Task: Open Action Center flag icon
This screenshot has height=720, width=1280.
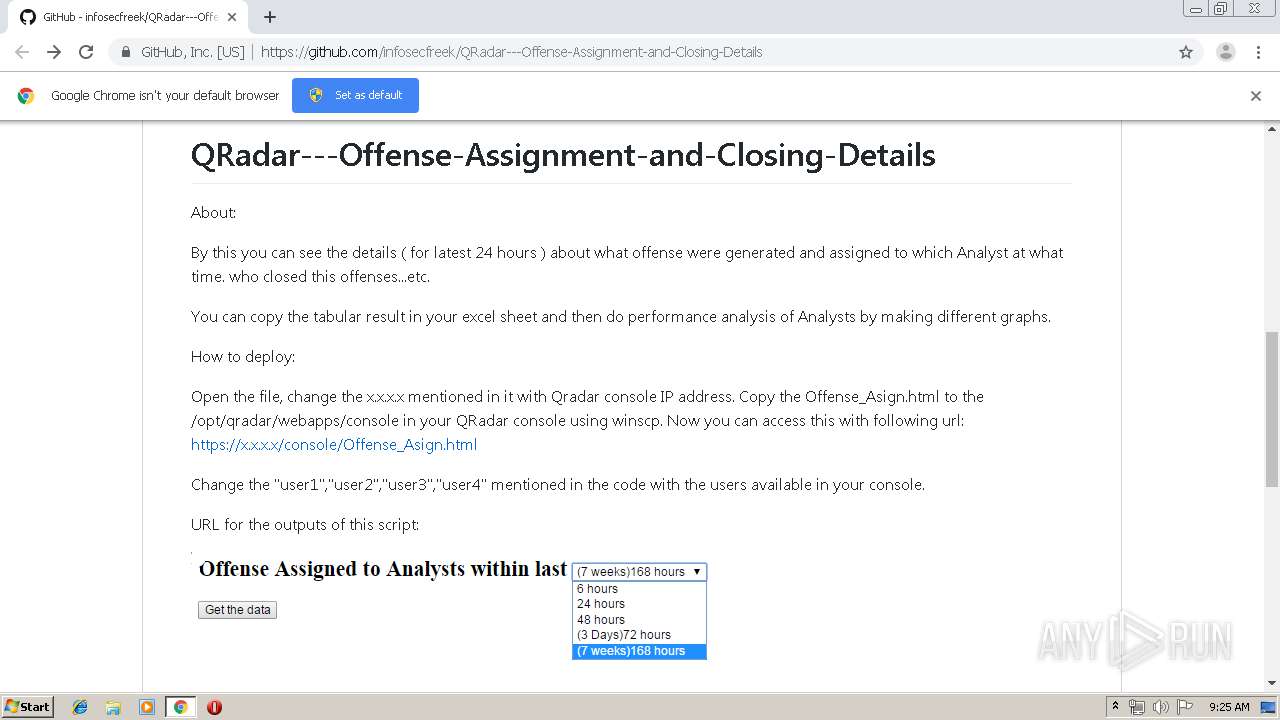Action: pos(1185,707)
